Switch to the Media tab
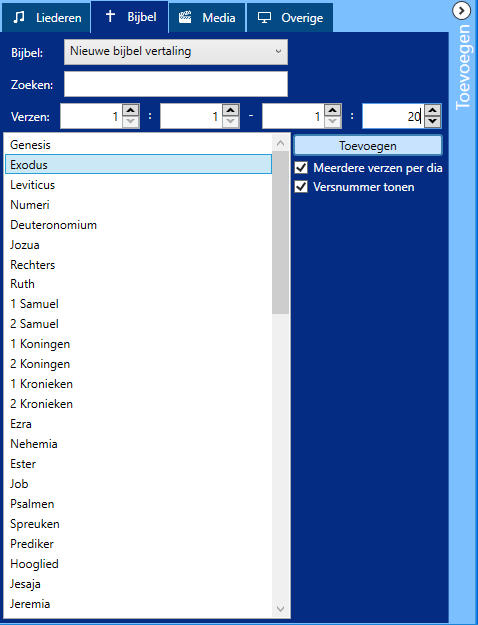 click(x=207, y=18)
